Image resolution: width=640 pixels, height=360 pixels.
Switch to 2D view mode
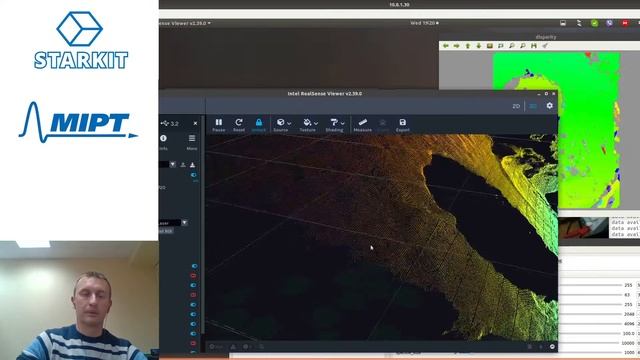point(516,106)
